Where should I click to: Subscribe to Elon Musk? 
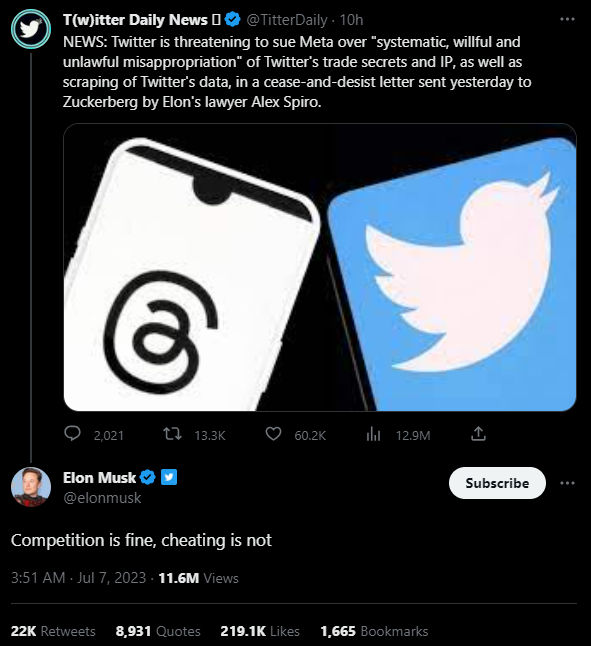497,483
